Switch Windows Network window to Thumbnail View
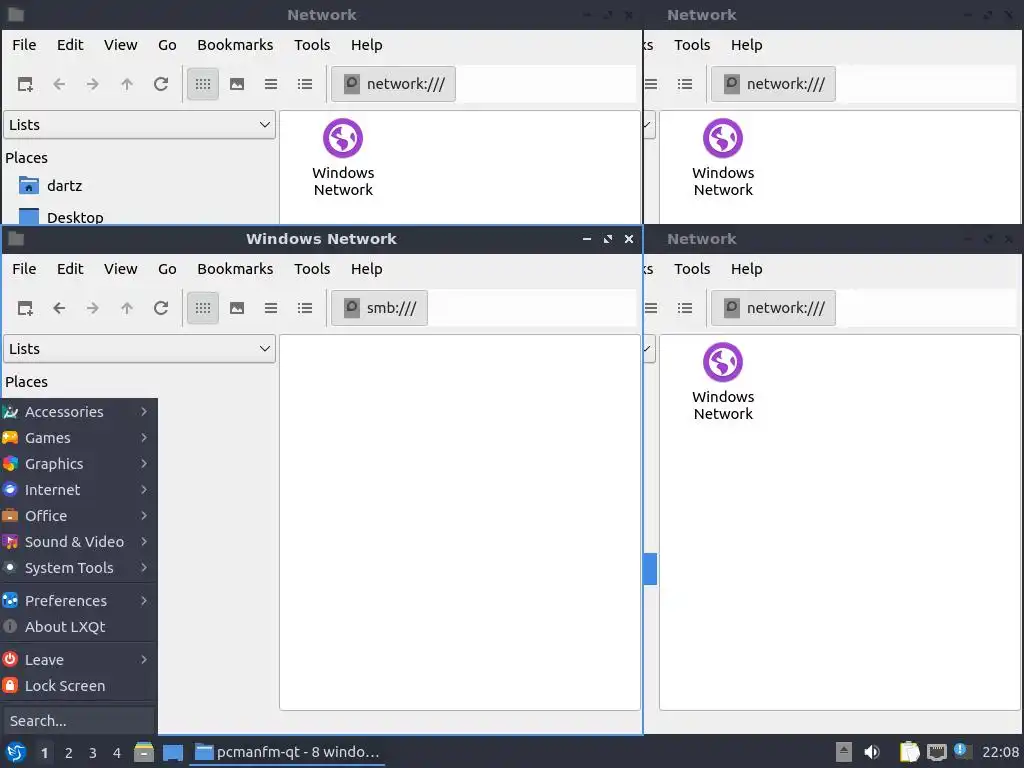The width and height of the screenshot is (1024, 768). pyautogui.click(x=237, y=308)
